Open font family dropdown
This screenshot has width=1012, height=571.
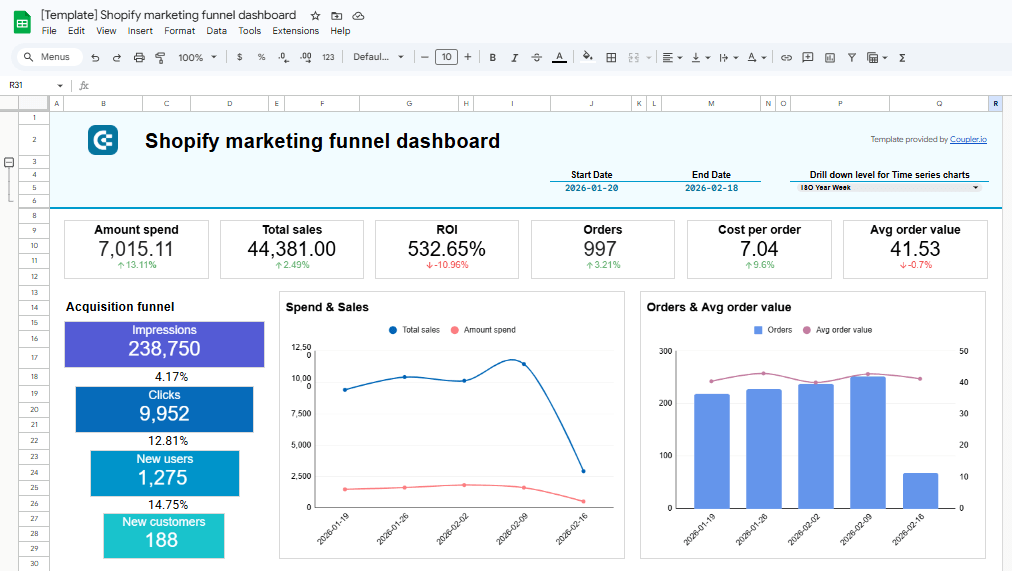(378, 57)
